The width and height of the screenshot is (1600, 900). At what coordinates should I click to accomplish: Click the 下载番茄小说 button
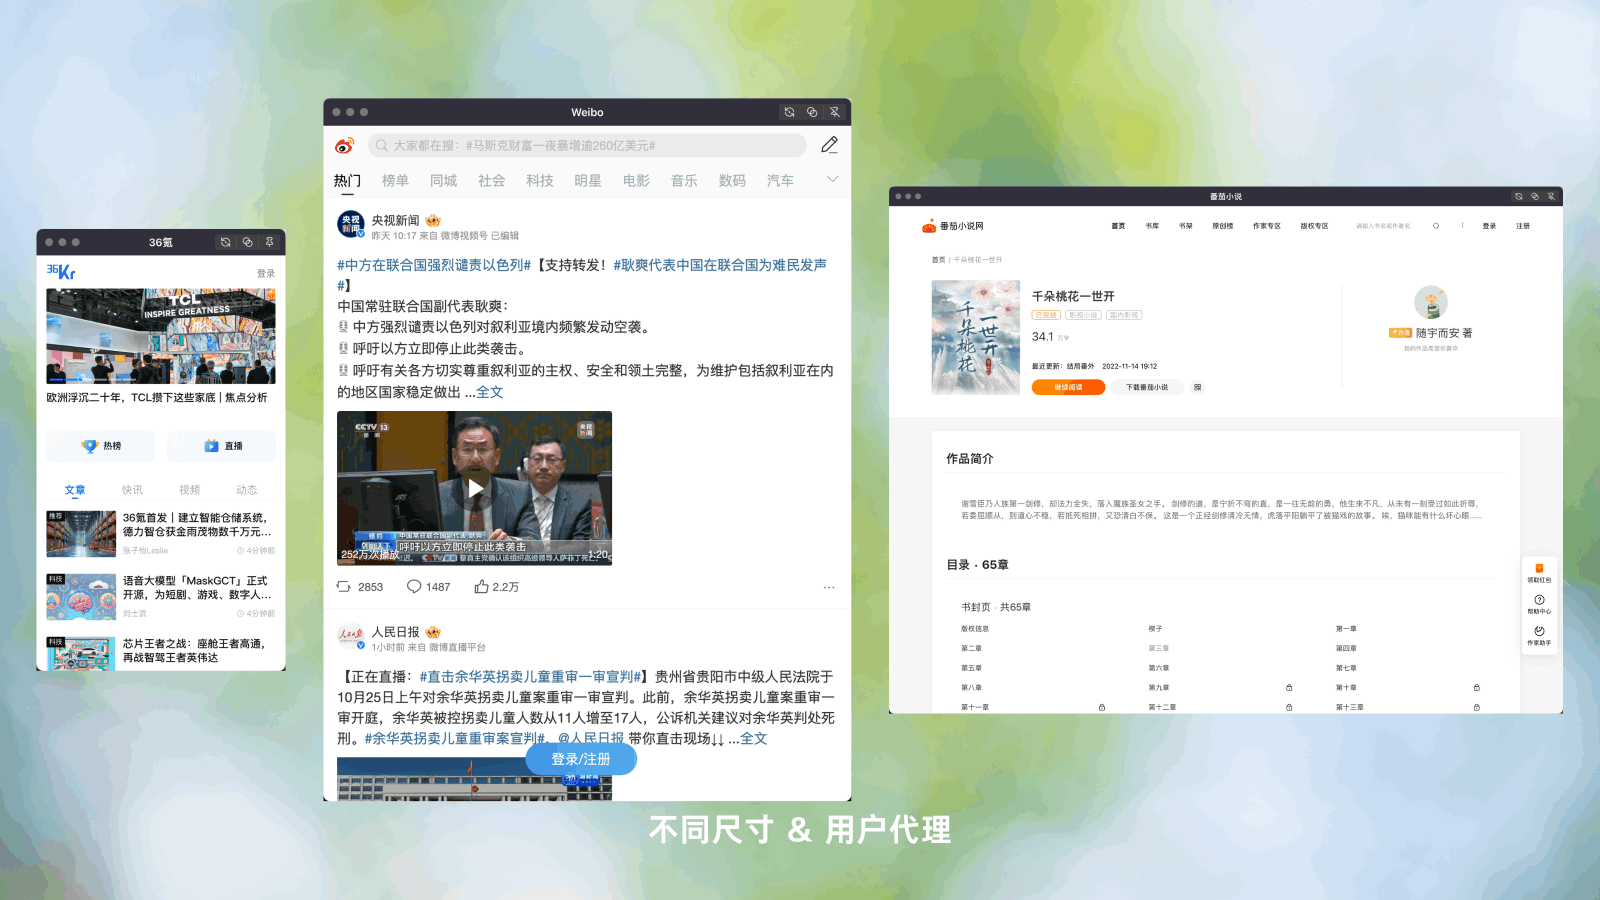pyautogui.click(x=1146, y=387)
